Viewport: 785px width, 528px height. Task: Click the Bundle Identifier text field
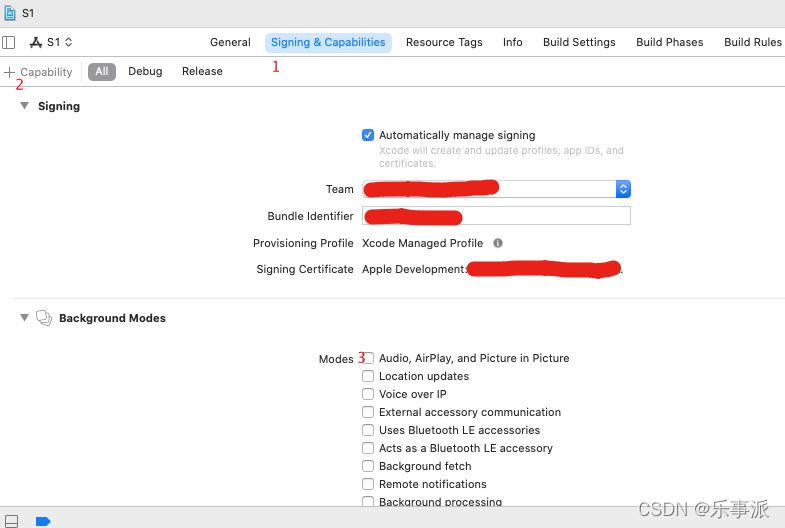click(x=496, y=216)
